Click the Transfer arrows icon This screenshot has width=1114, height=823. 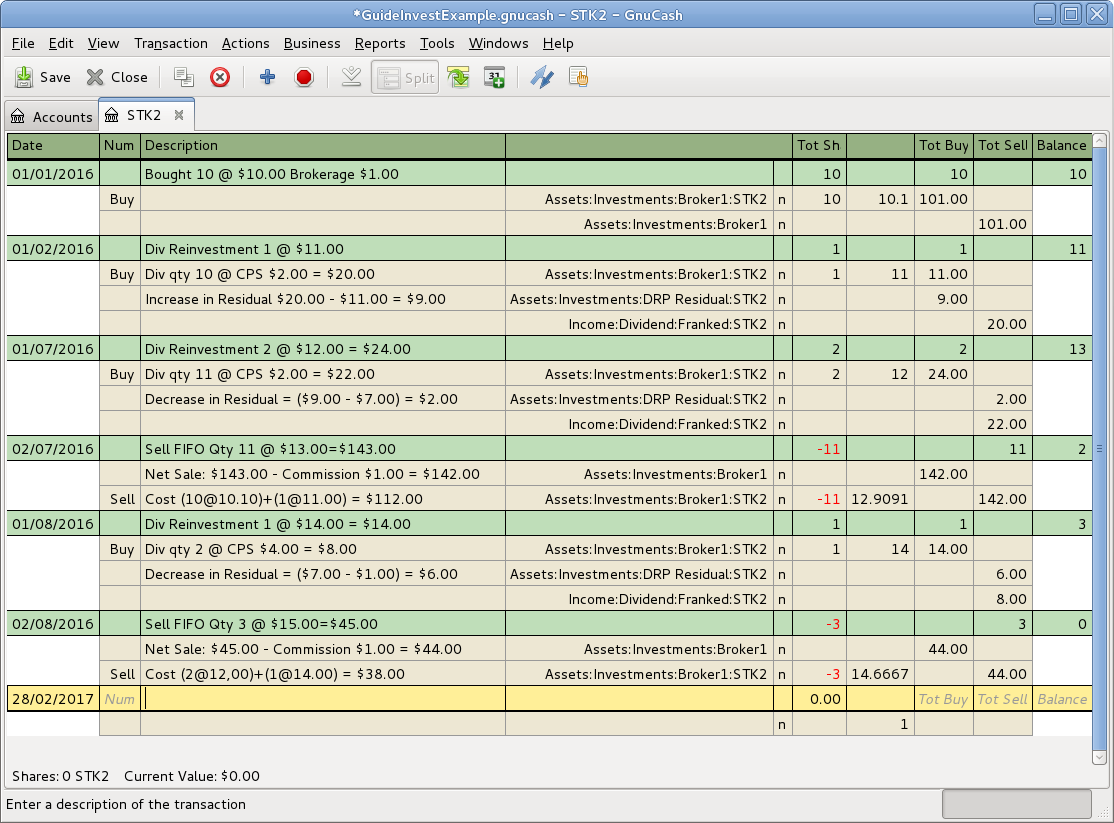[541, 77]
